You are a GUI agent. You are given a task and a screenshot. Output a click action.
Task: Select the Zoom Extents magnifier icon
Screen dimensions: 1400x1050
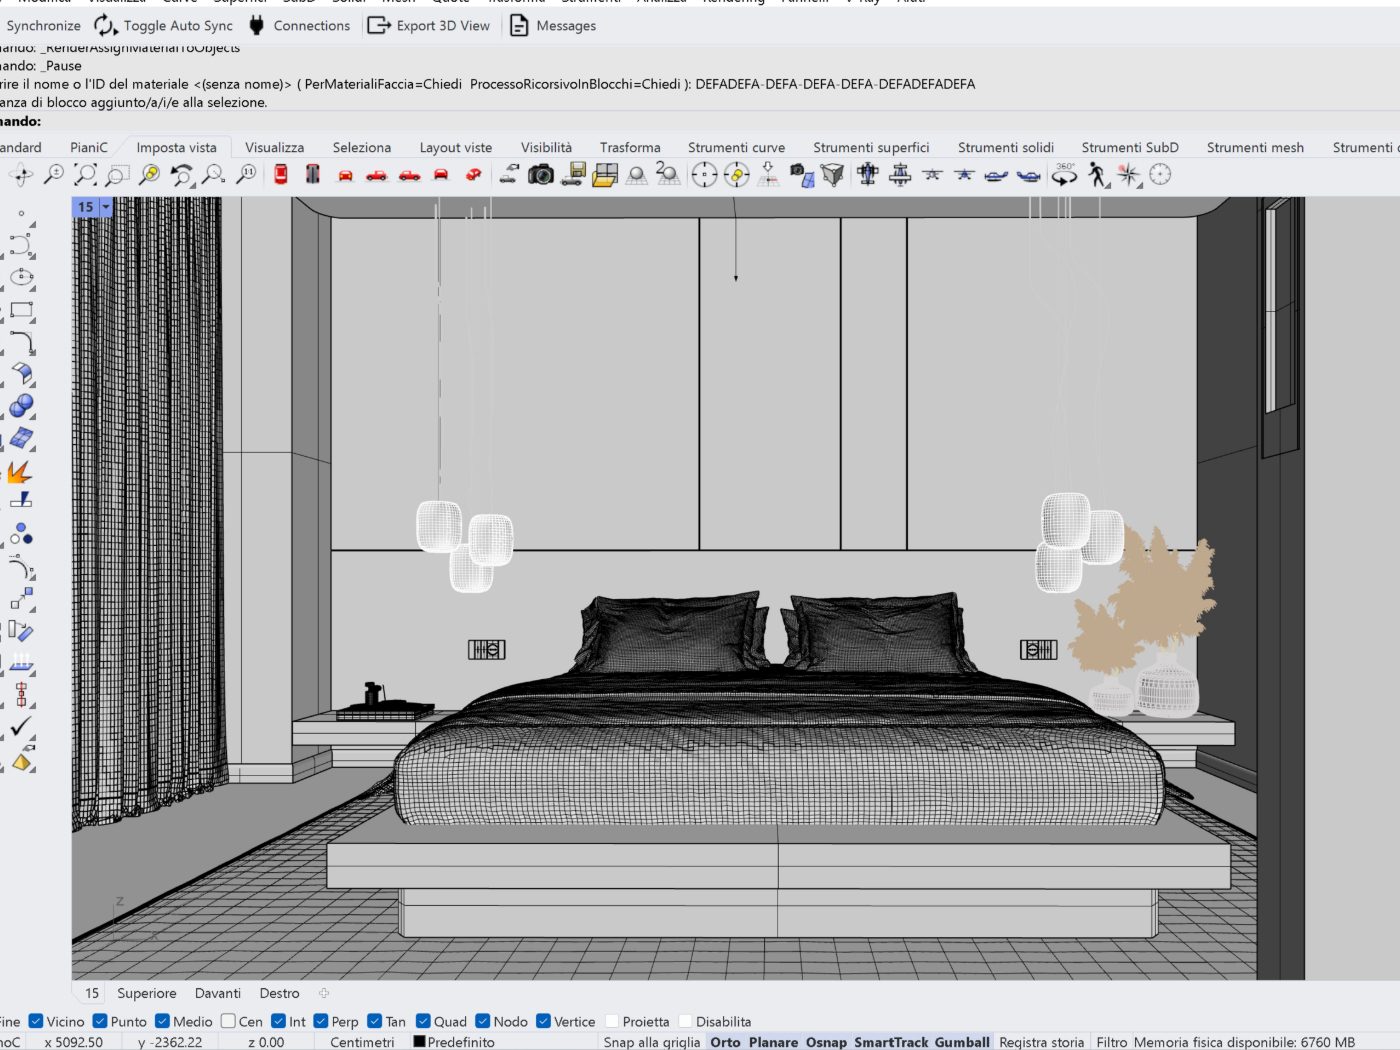pyautogui.click(x=86, y=175)
